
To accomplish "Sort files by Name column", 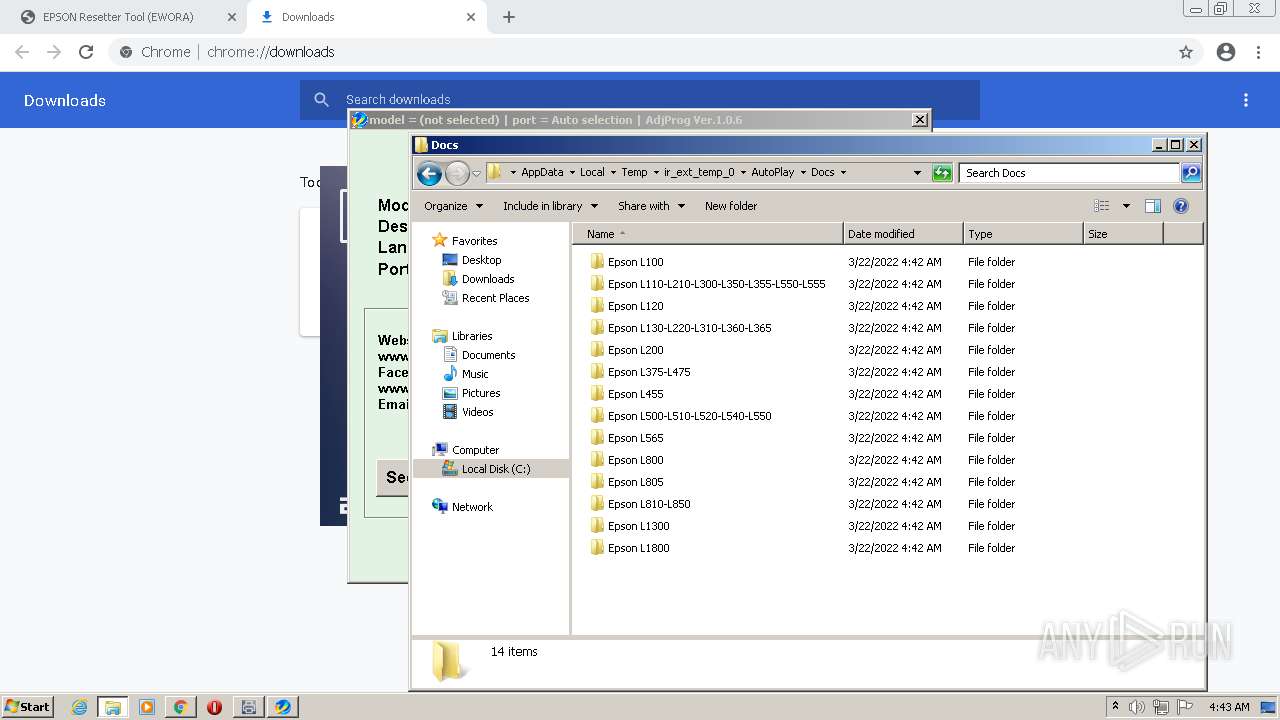I will tap(708, 234).
